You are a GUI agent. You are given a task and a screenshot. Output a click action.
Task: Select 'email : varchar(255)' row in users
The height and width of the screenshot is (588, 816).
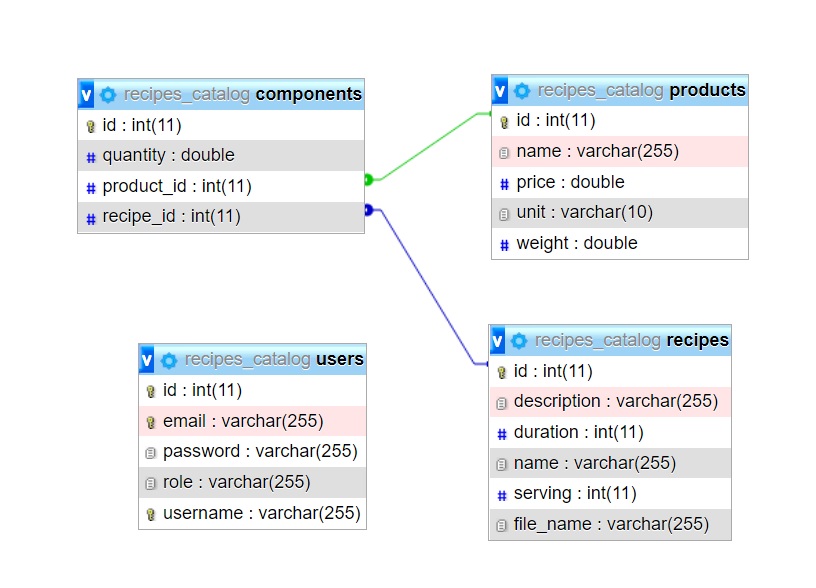252,421
